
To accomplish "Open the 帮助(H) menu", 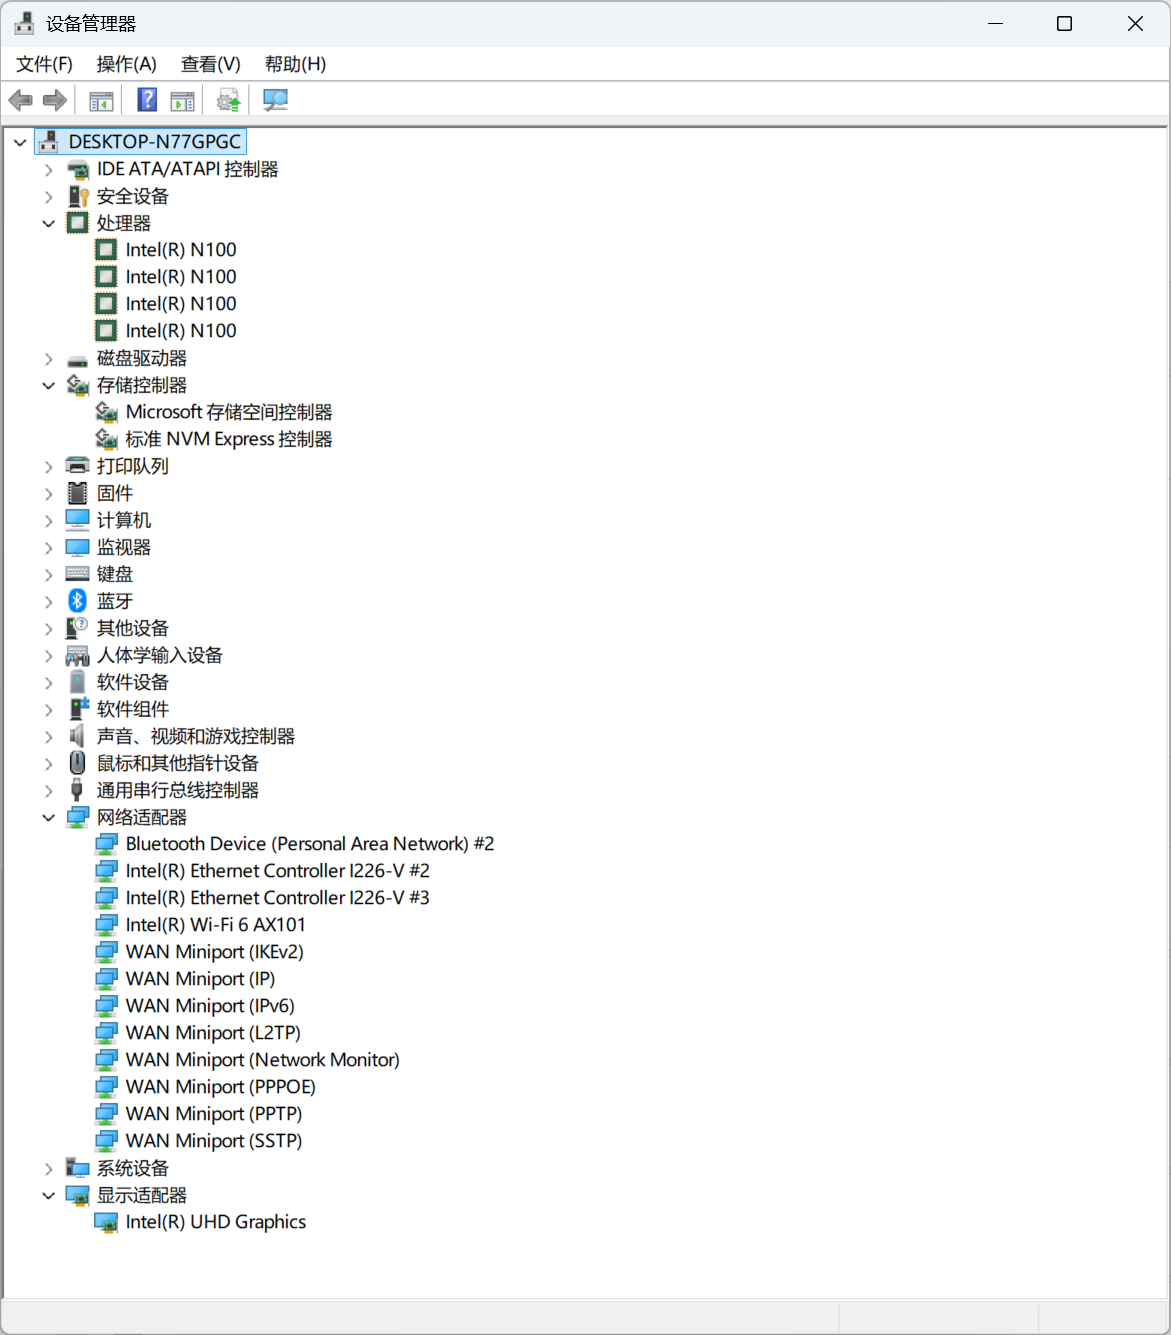I will (295, 64).
